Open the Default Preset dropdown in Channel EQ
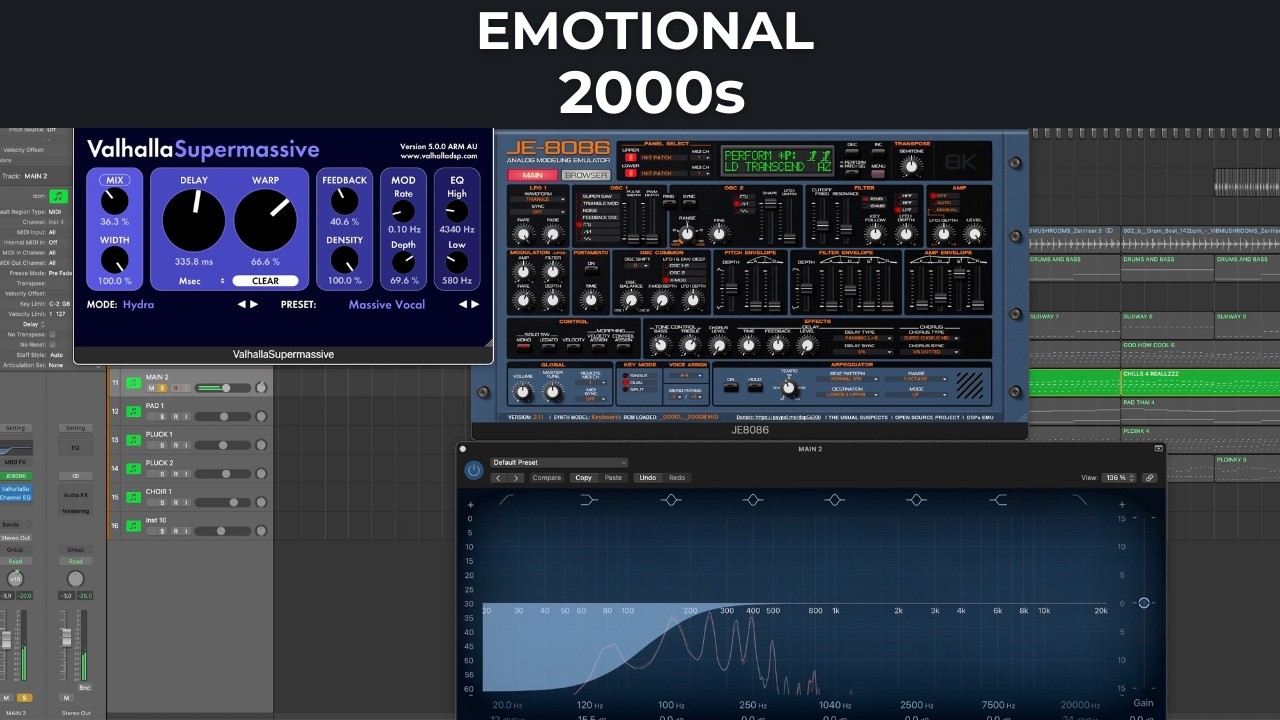 pos(559,462)
